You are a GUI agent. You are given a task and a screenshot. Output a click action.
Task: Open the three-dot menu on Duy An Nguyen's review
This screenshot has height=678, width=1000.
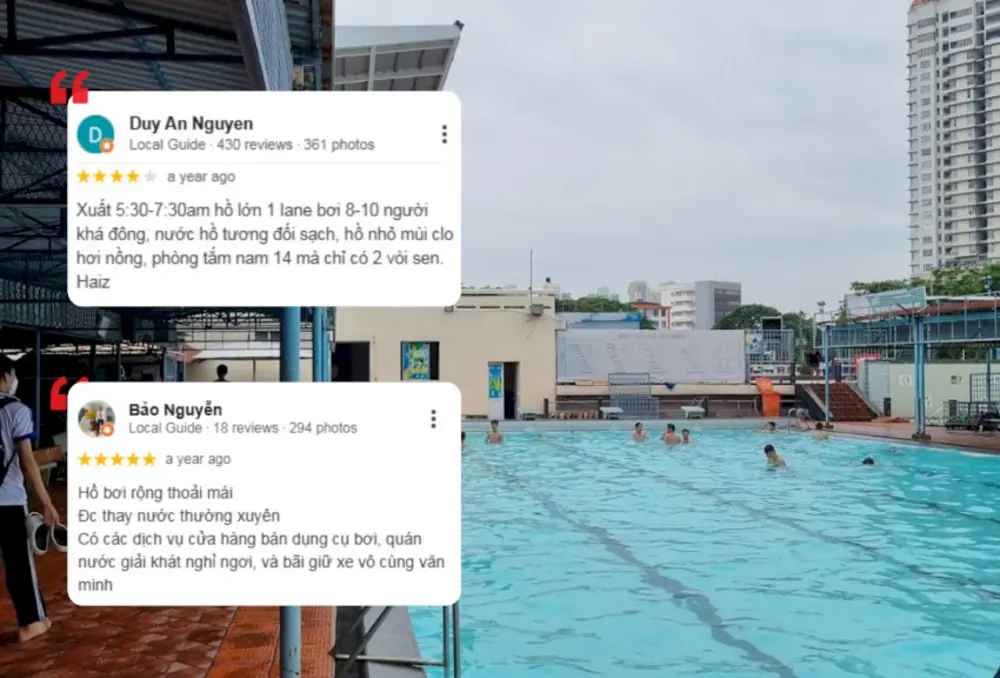click(x=444, y=134)
